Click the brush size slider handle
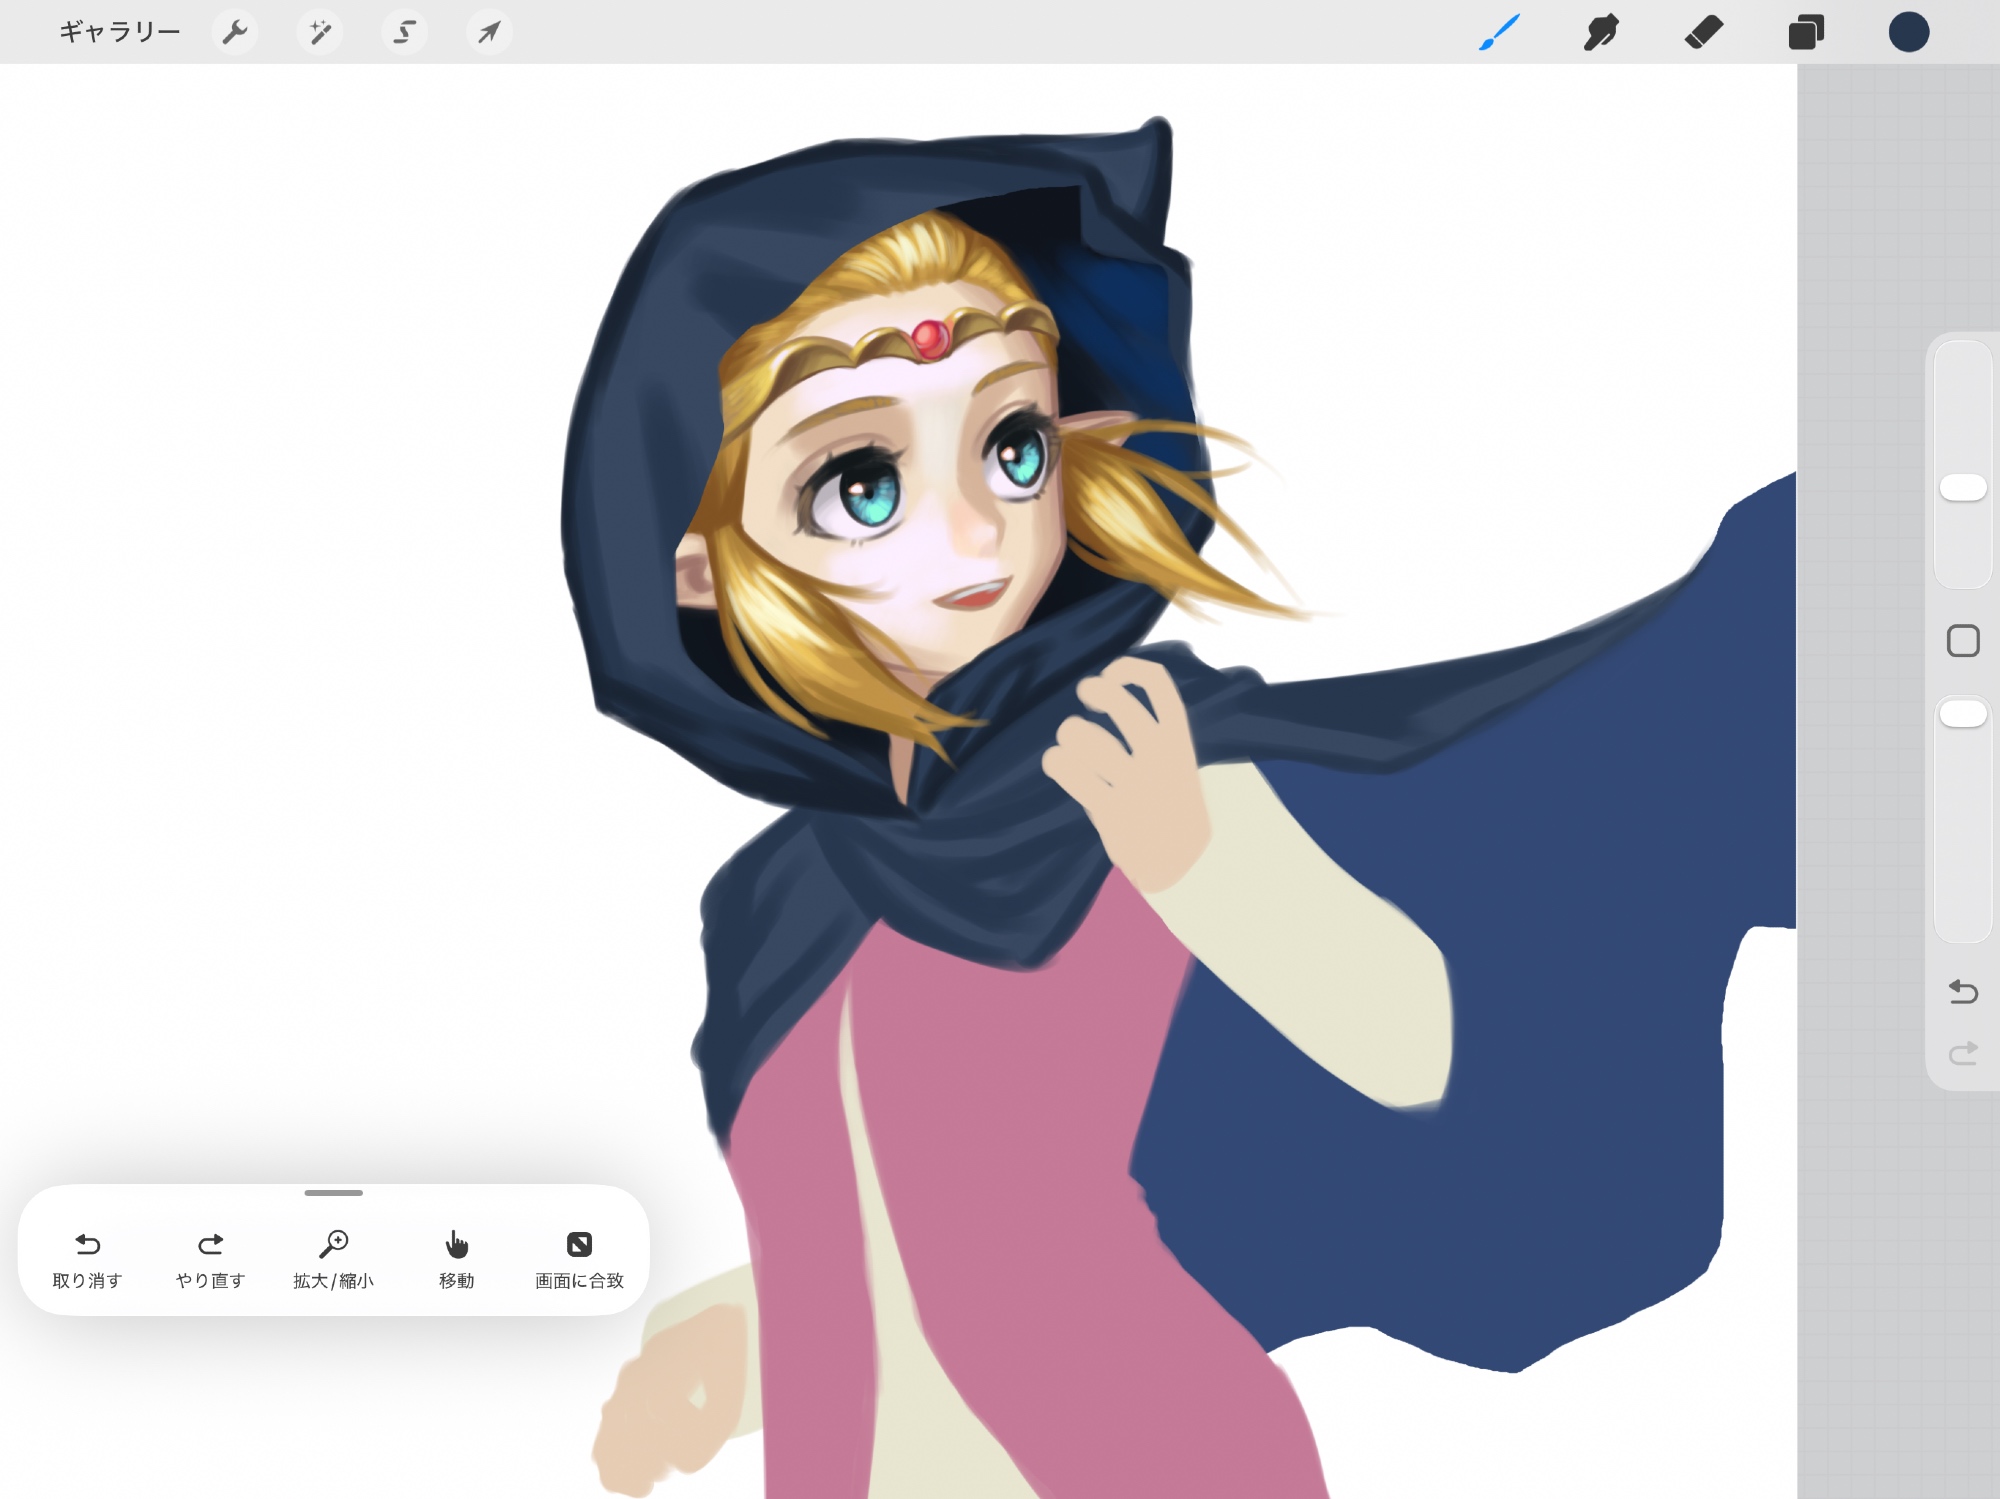The height and width of the screenshot is (1499, 2000). [x=1962, y=488]
